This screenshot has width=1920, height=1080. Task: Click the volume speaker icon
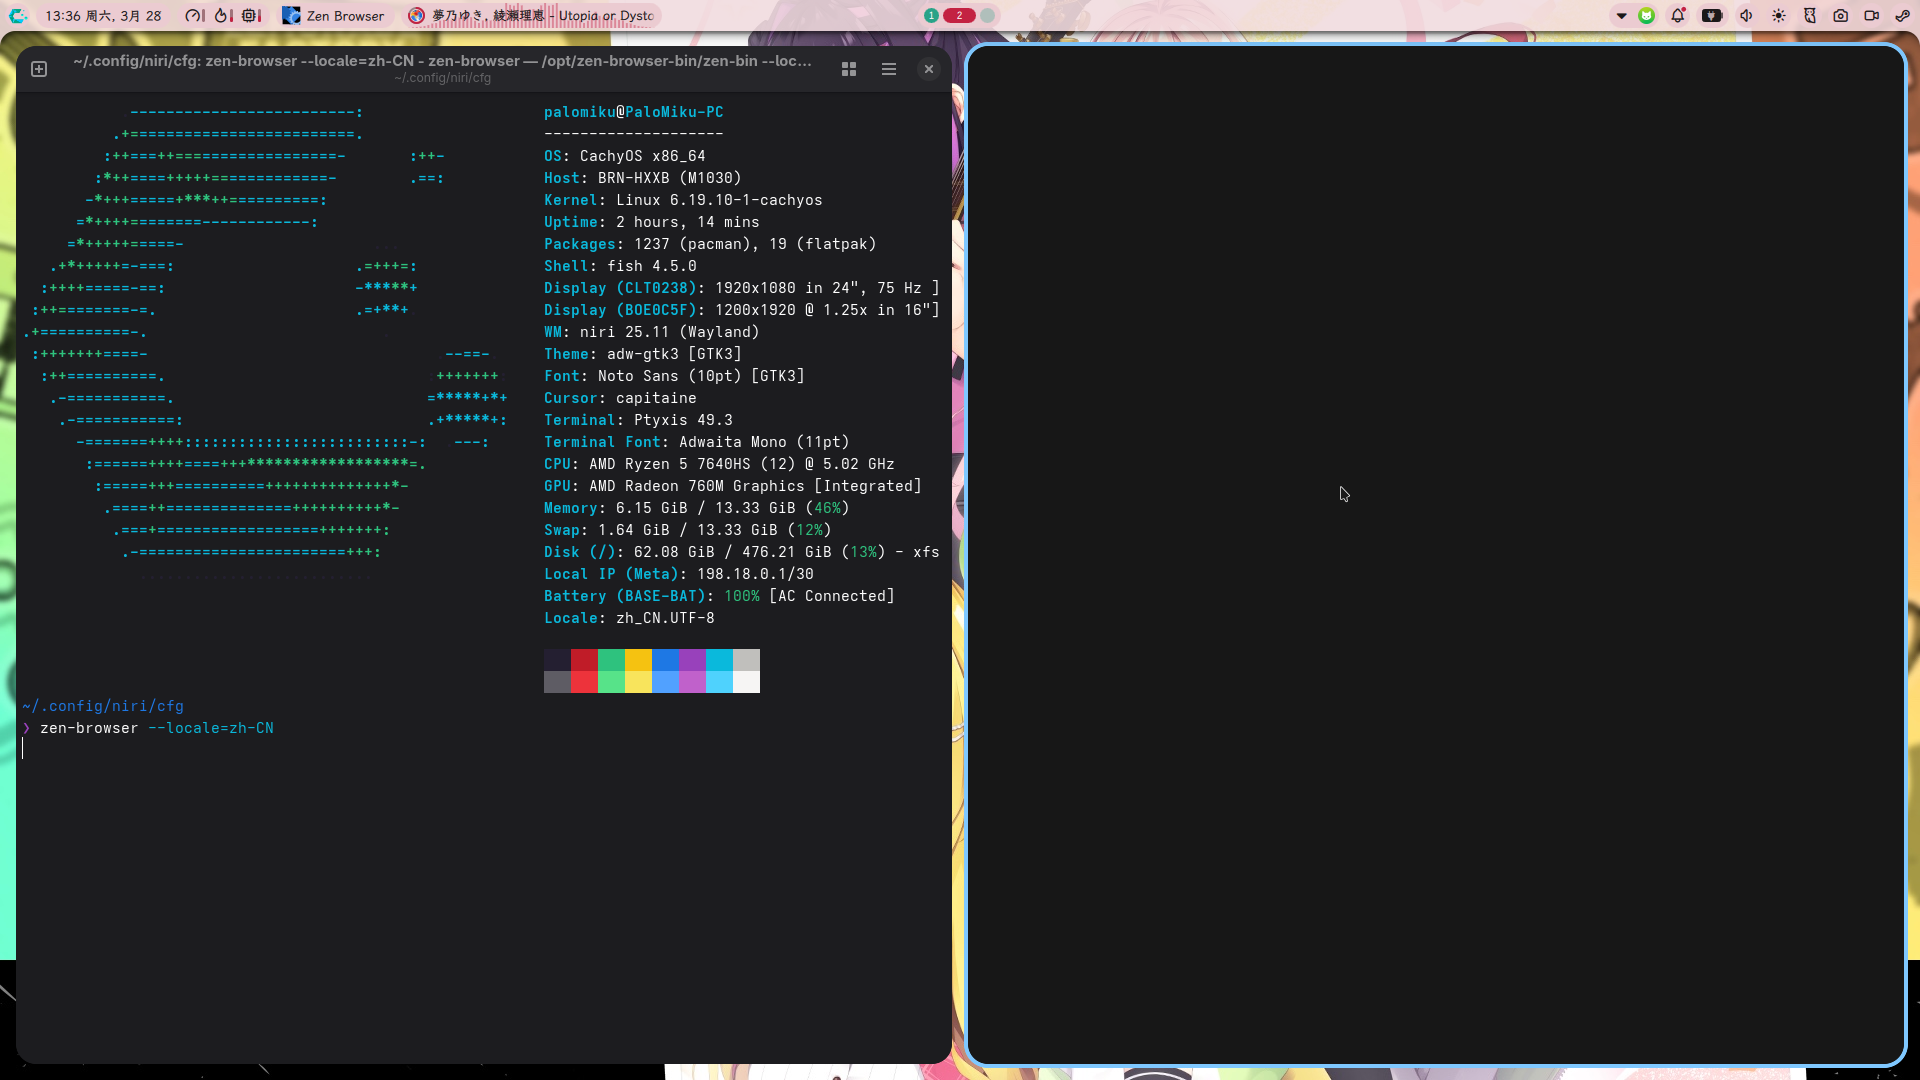pos(1746,15)
